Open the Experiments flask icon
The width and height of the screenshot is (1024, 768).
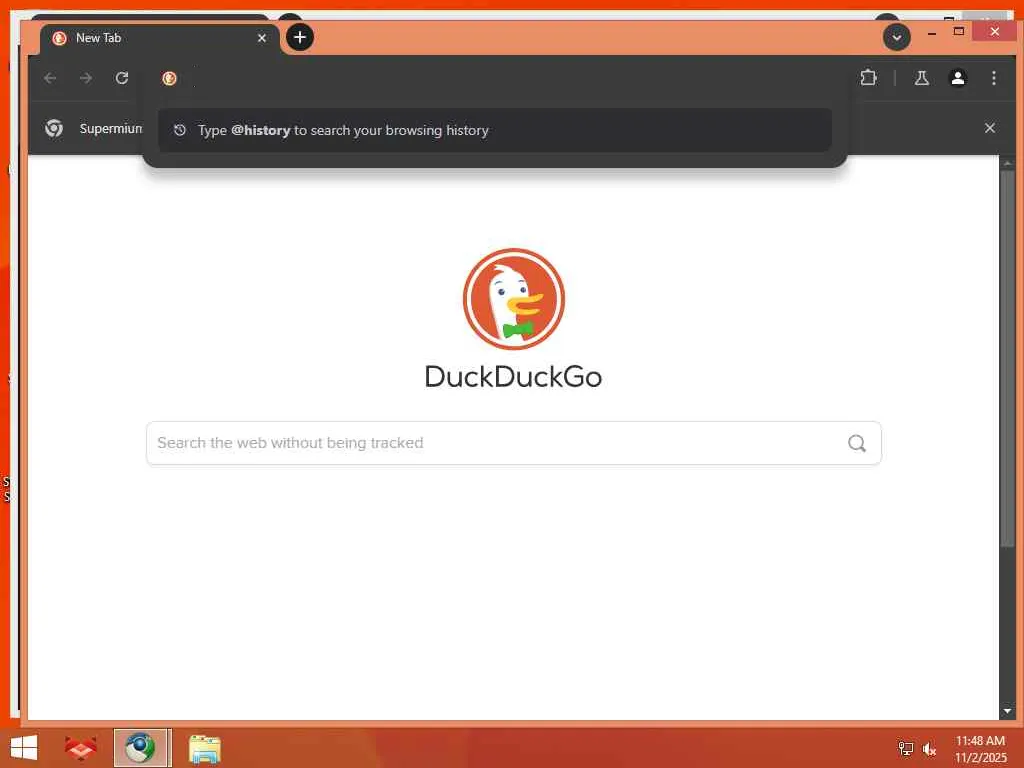pos(921,78)
